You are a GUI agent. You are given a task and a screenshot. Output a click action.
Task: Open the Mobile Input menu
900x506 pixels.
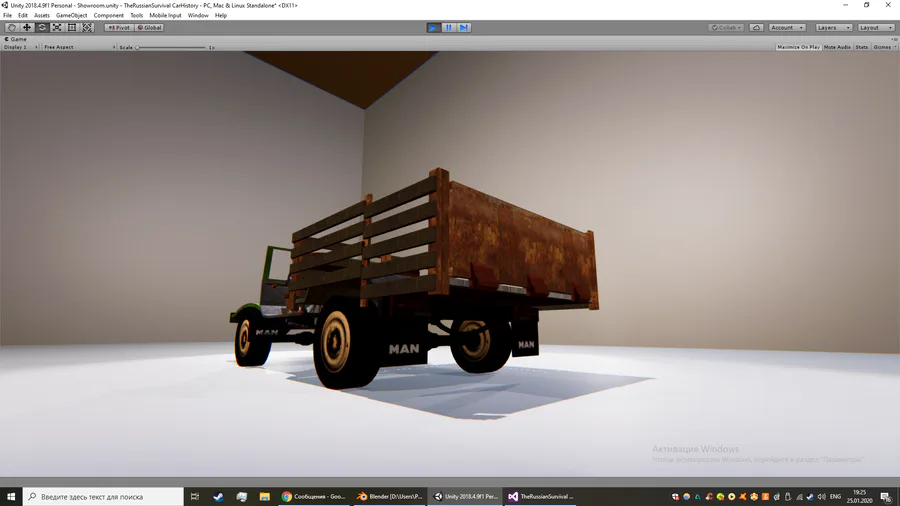click(x=165, y=15)
